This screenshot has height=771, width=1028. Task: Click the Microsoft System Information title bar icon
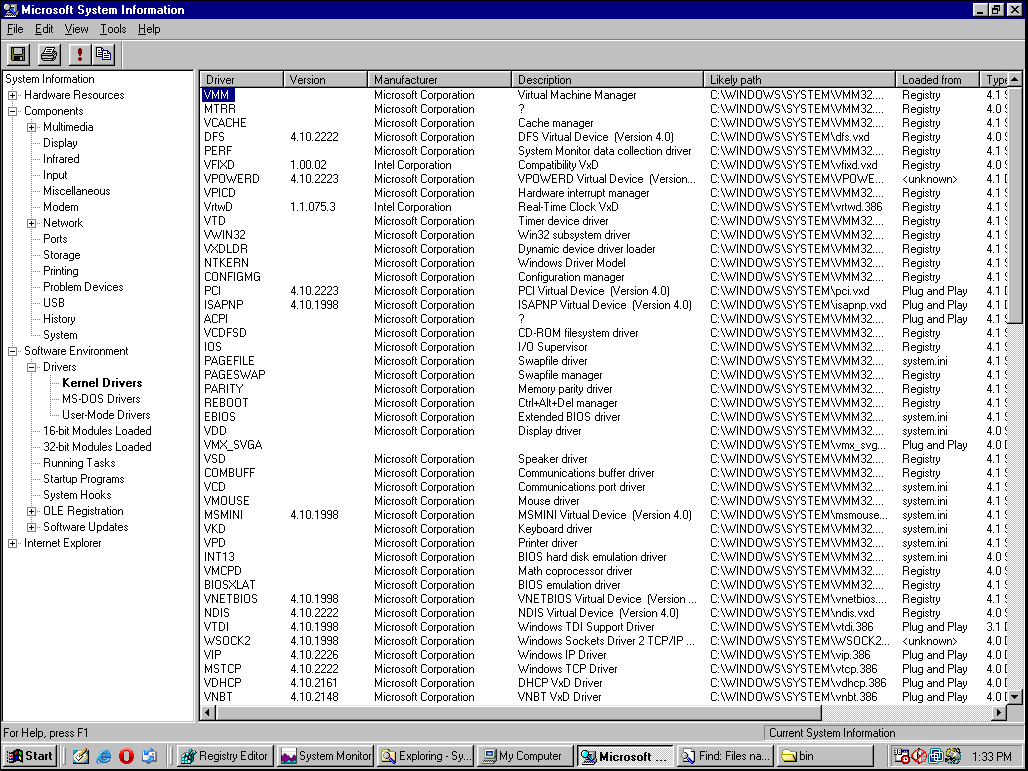(x=10, y=10)
